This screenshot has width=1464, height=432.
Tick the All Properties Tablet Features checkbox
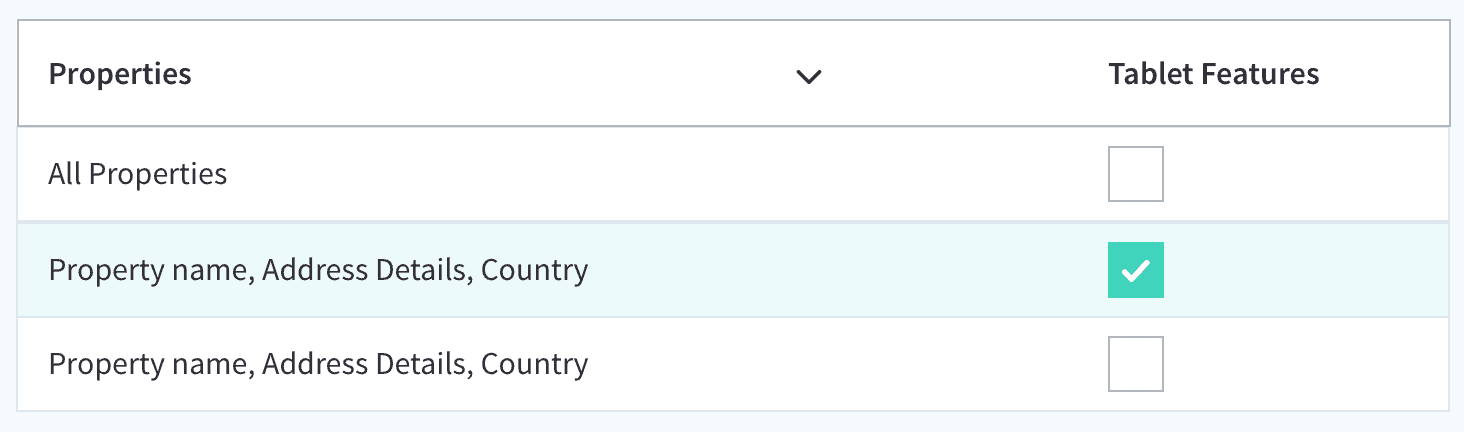click(1135, 174)
